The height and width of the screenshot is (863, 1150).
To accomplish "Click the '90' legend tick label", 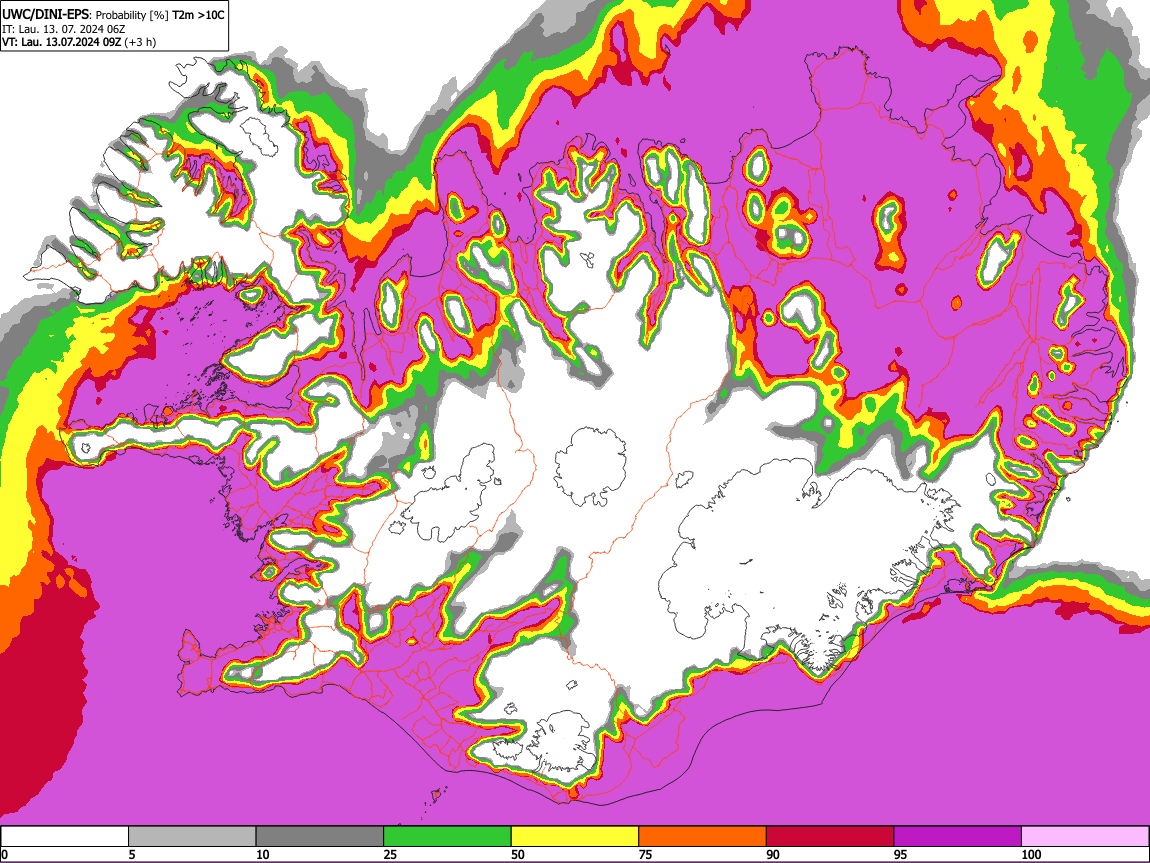I will click(x=773, y=854).
